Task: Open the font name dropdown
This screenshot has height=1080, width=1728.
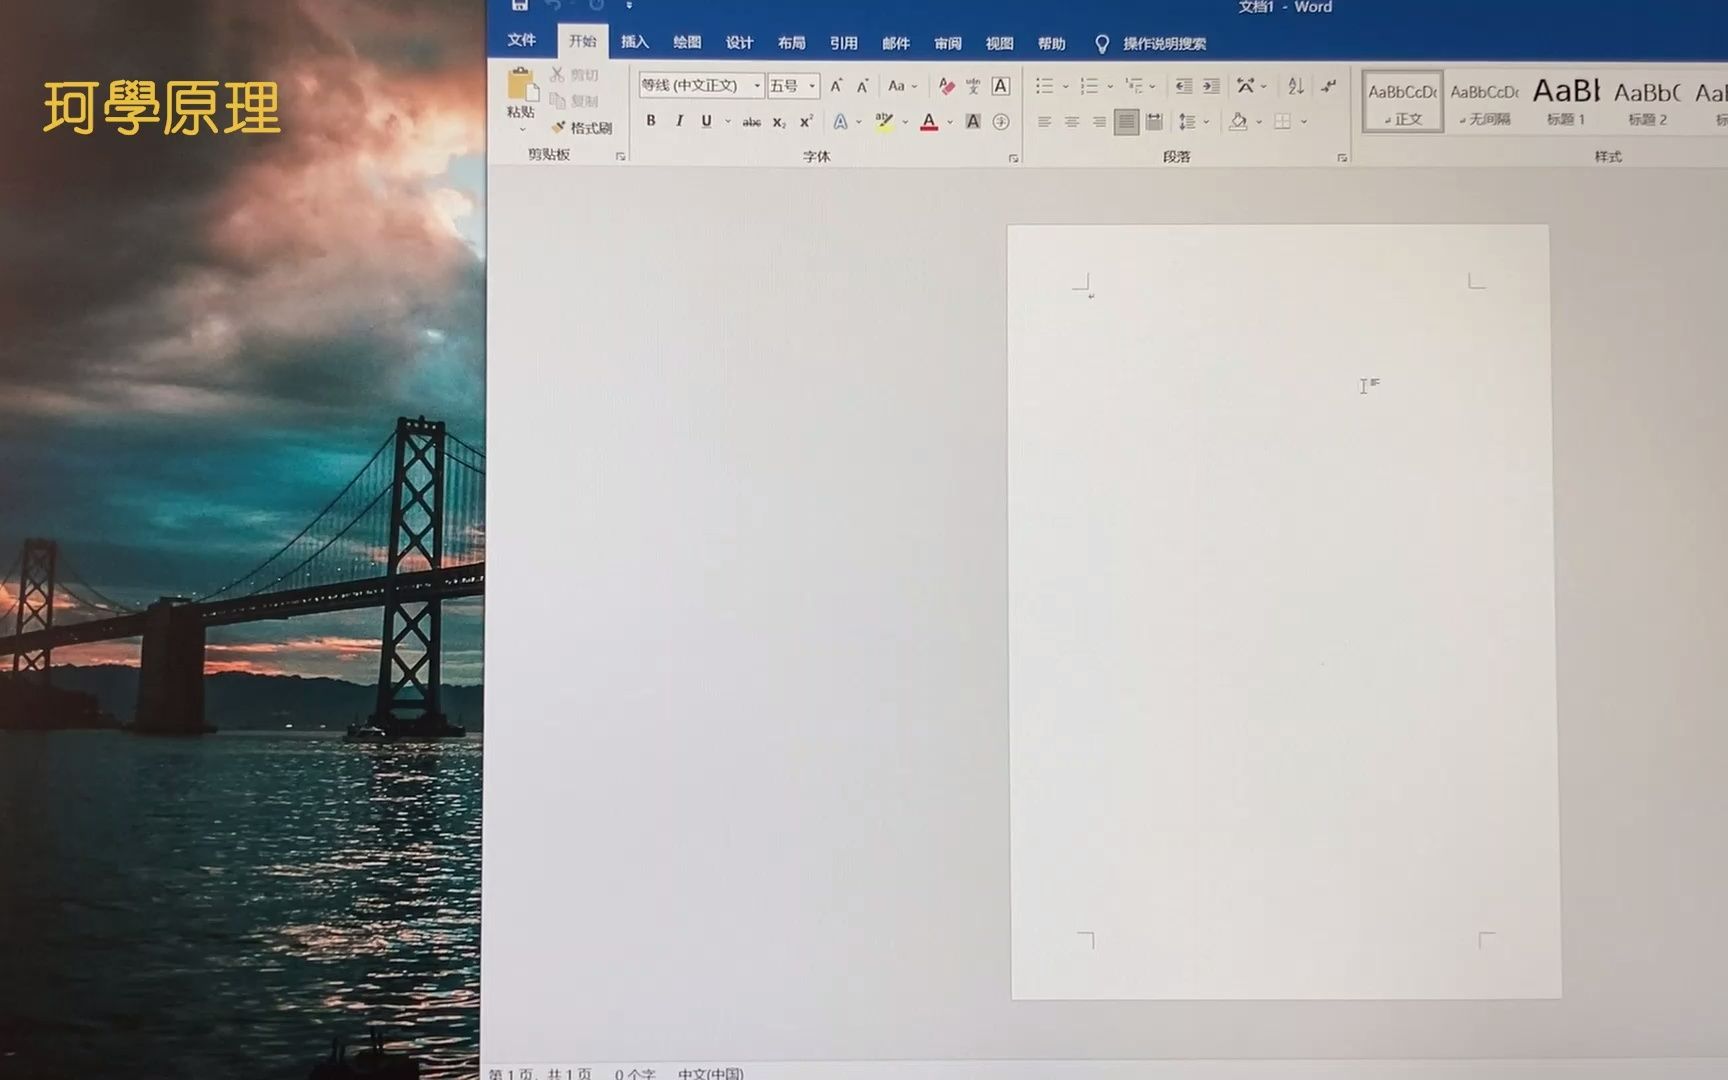Action: (757, 86)
